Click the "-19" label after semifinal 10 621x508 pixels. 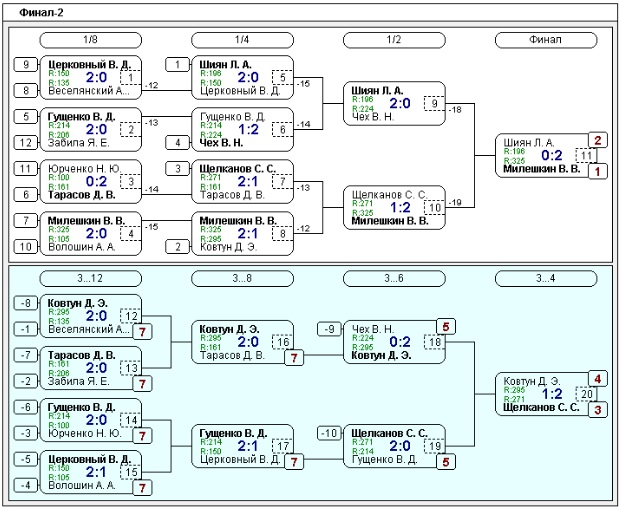point(455,203)
